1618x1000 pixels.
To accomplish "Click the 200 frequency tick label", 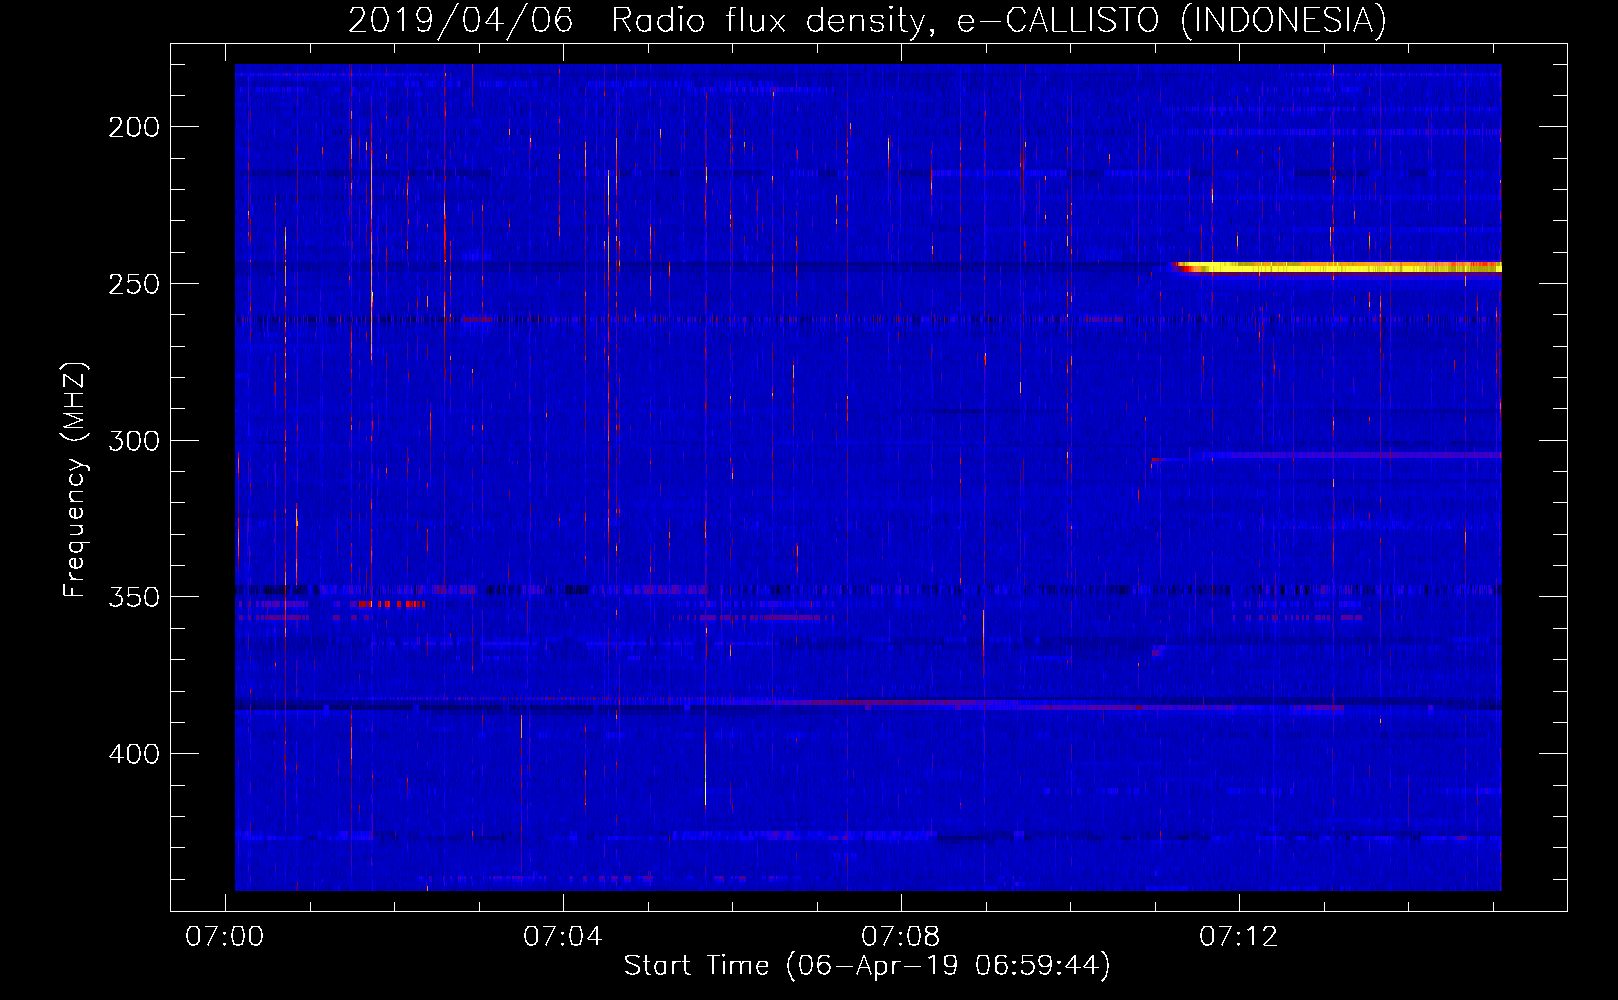I will [x=134, y=127].
